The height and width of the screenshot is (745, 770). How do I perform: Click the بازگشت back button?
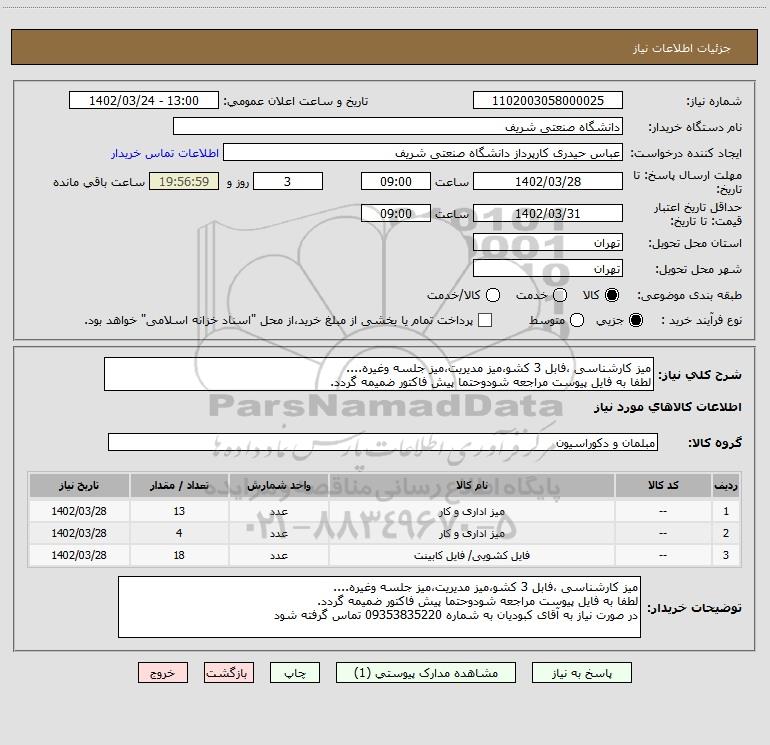(229, 673)
